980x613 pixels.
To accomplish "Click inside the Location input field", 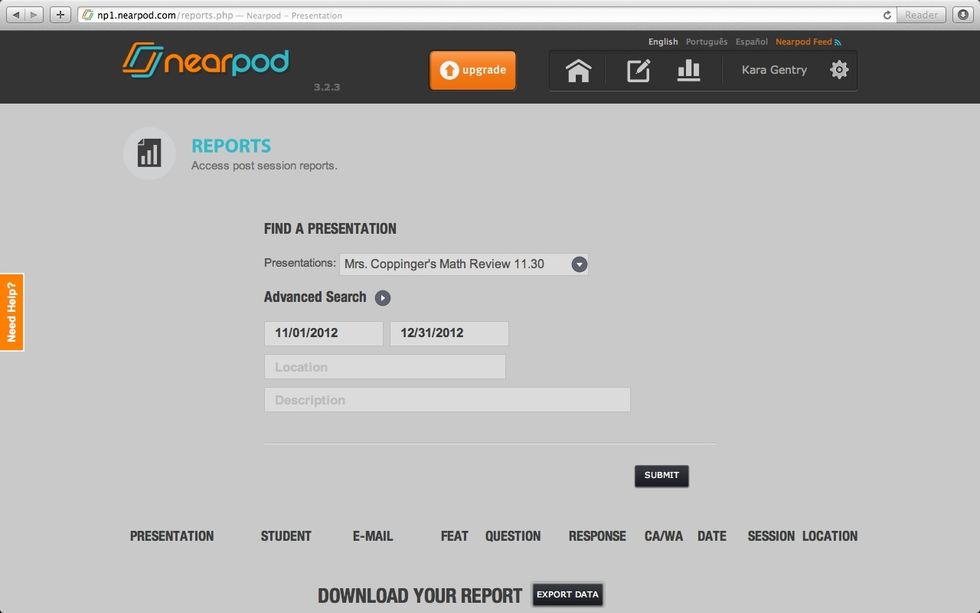I will click(x=384, y=367).
